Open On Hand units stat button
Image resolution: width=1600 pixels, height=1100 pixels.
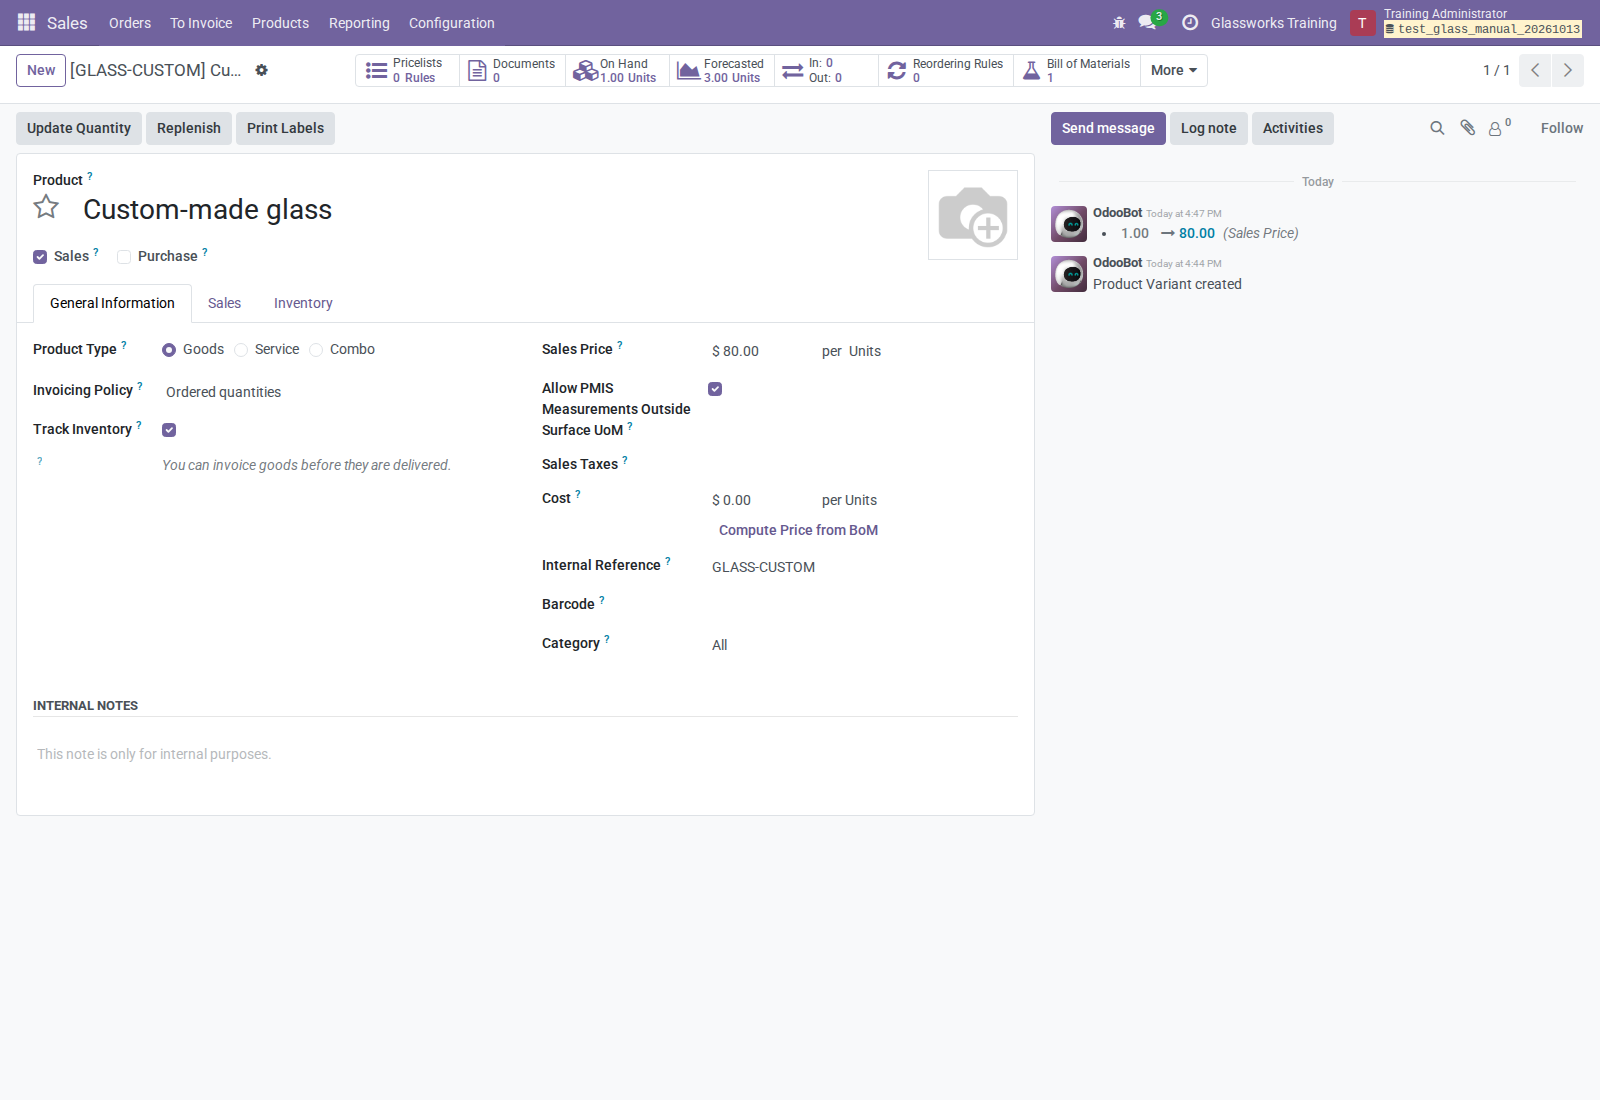pyautogui.click(x=617, y=70)
